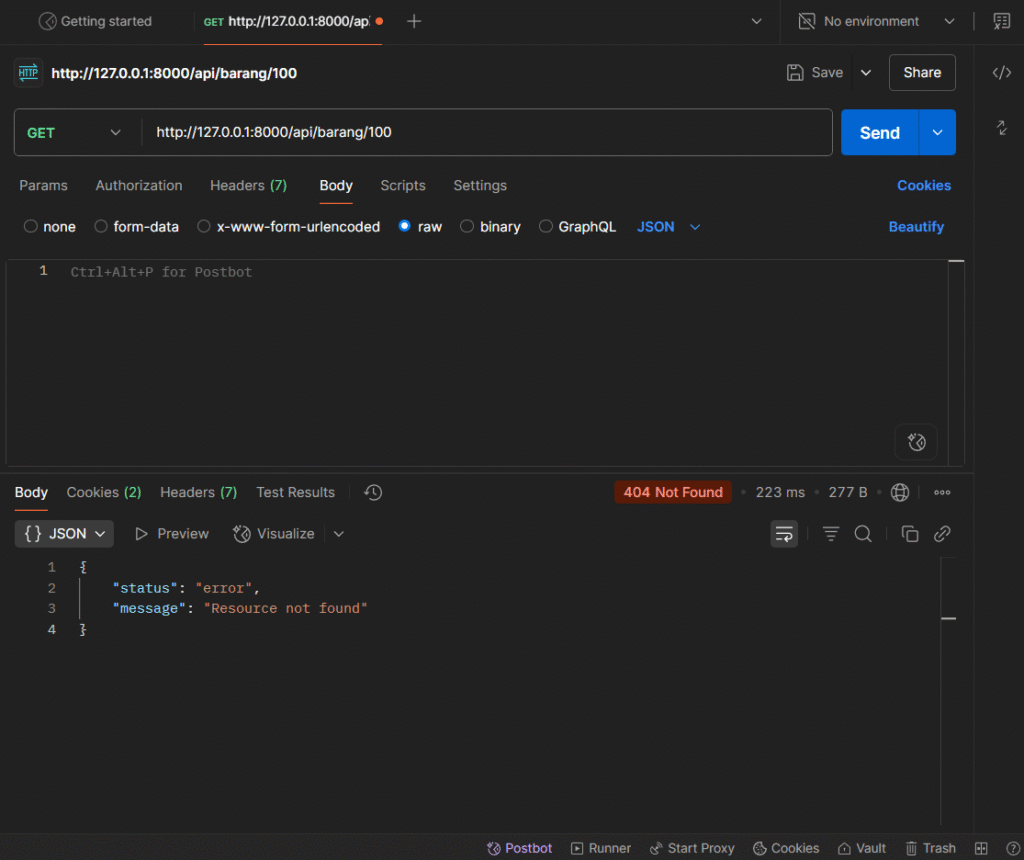Viewport: 1024px width, 860px height.
Task: Click the filter response icon
Action: point(830,534)
